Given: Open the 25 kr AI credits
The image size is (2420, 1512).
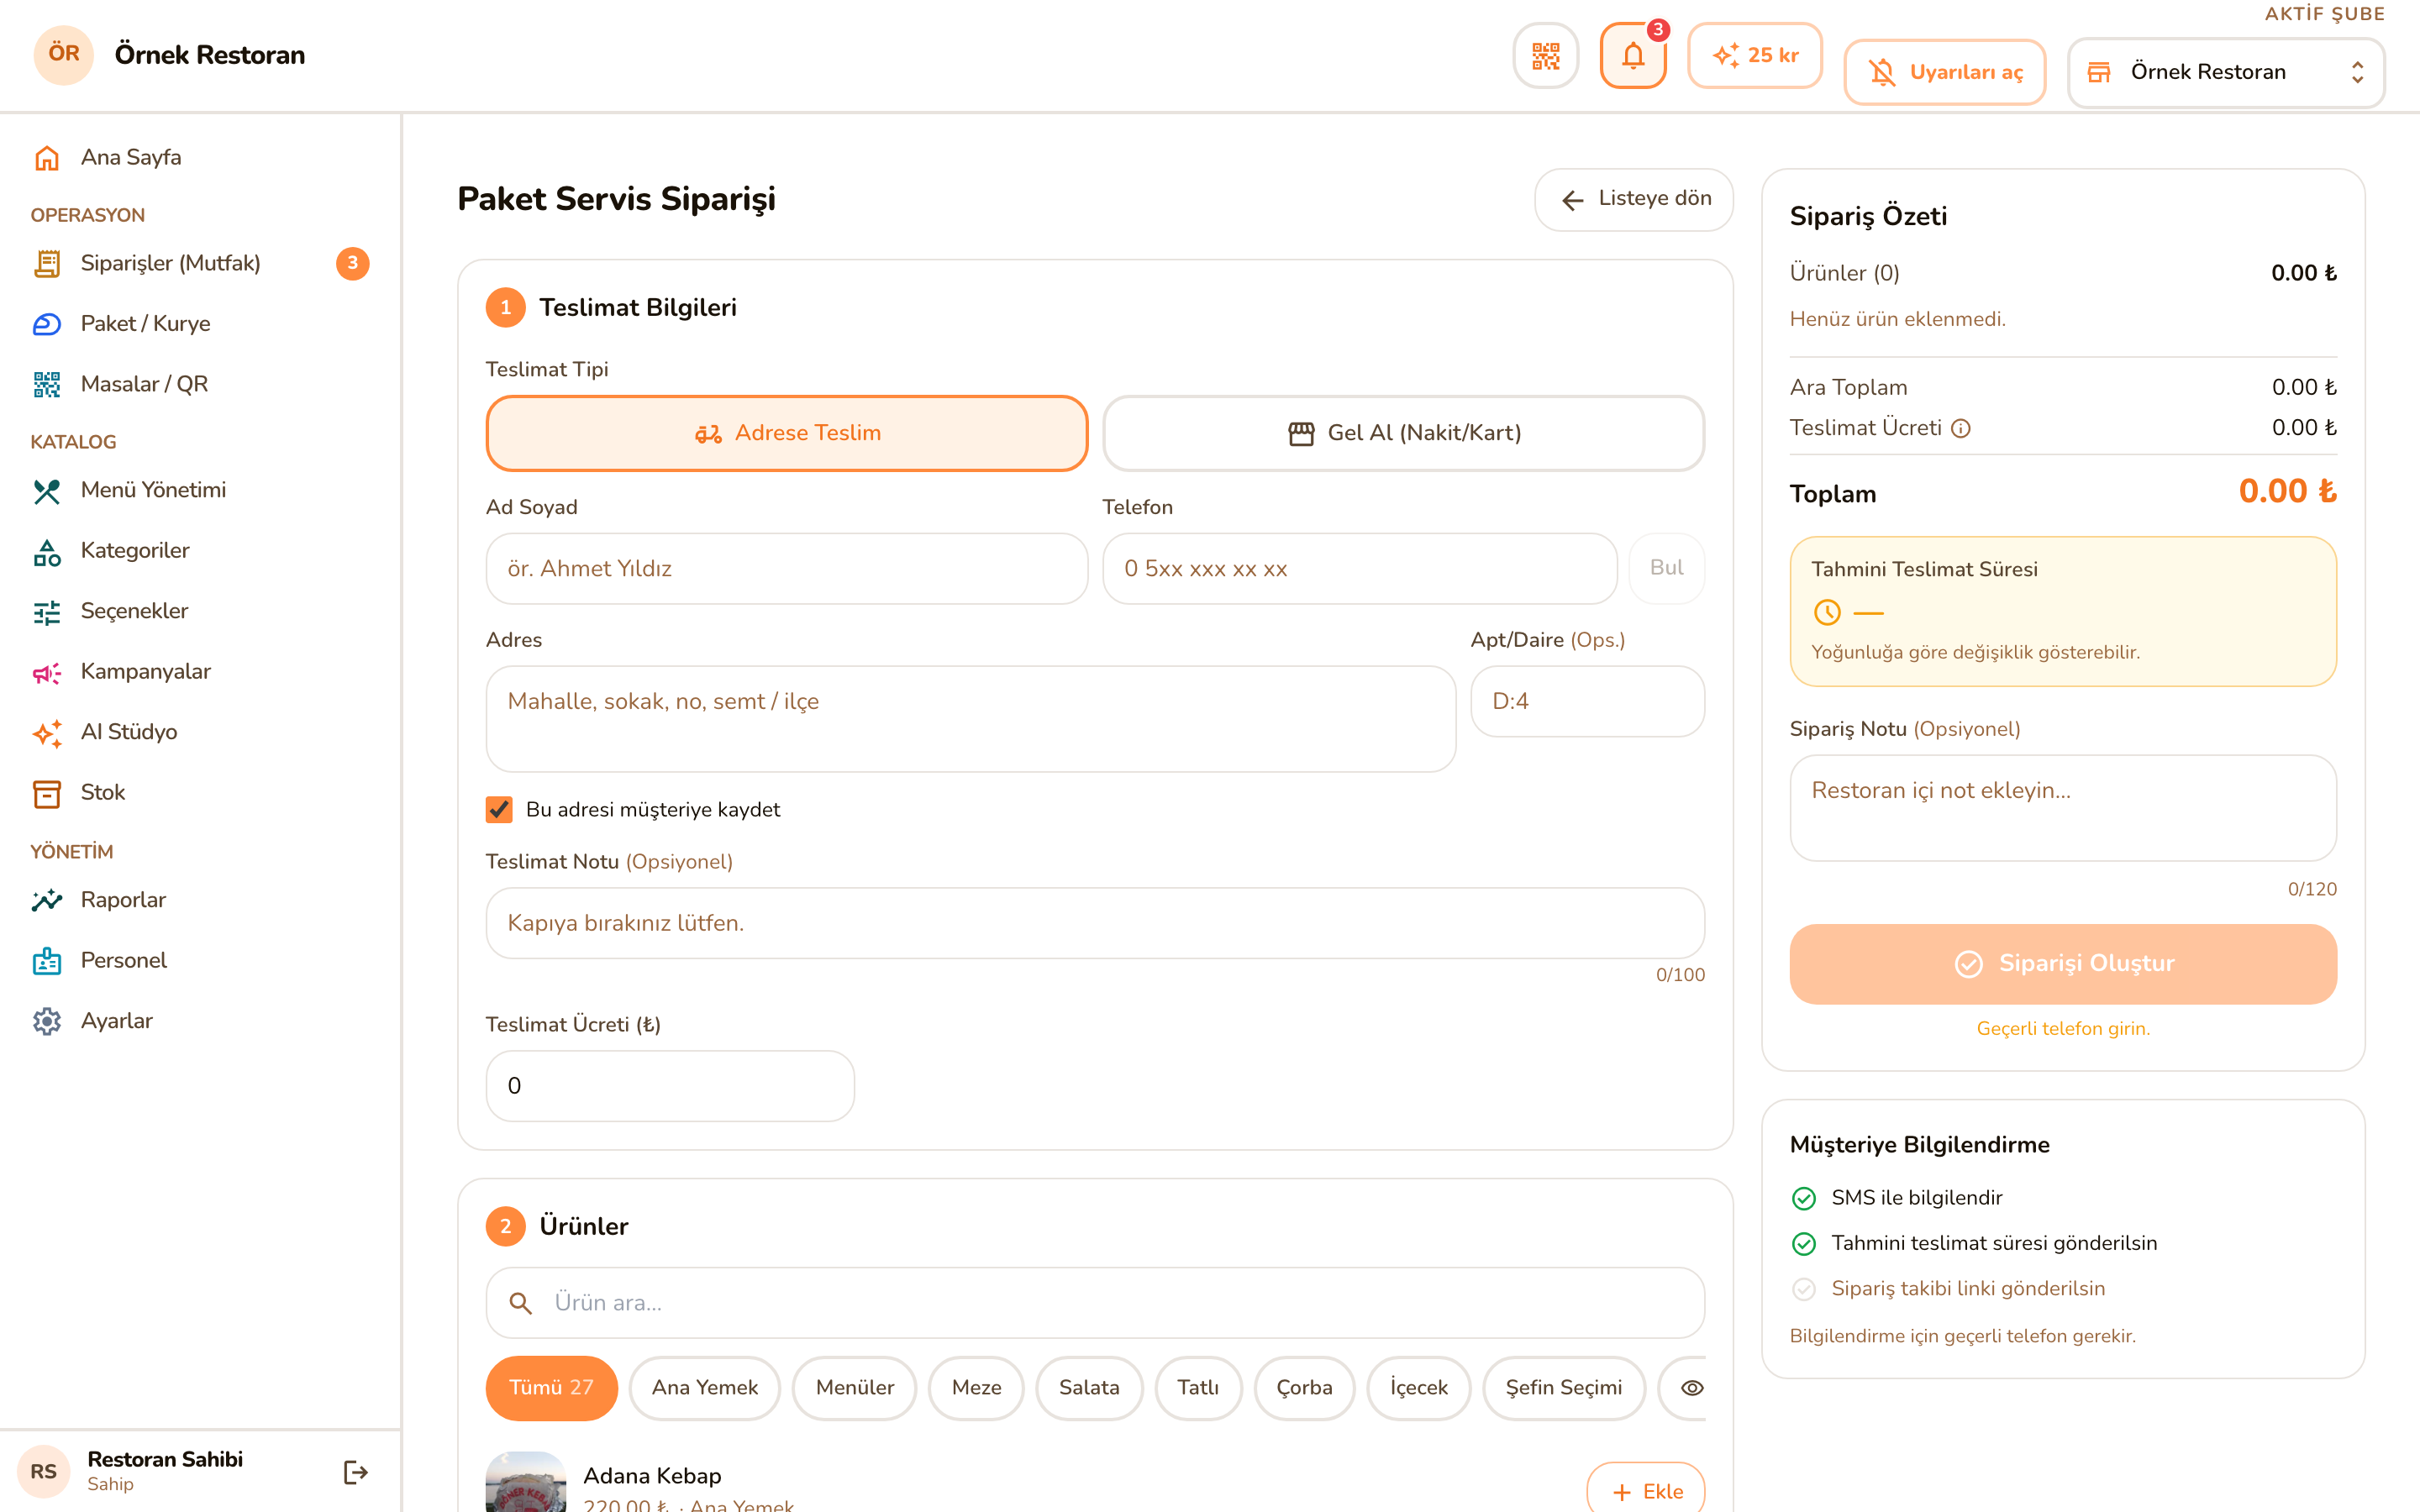Looking at the screenshot, I should pyautogui.click(x=1755, y=55).
